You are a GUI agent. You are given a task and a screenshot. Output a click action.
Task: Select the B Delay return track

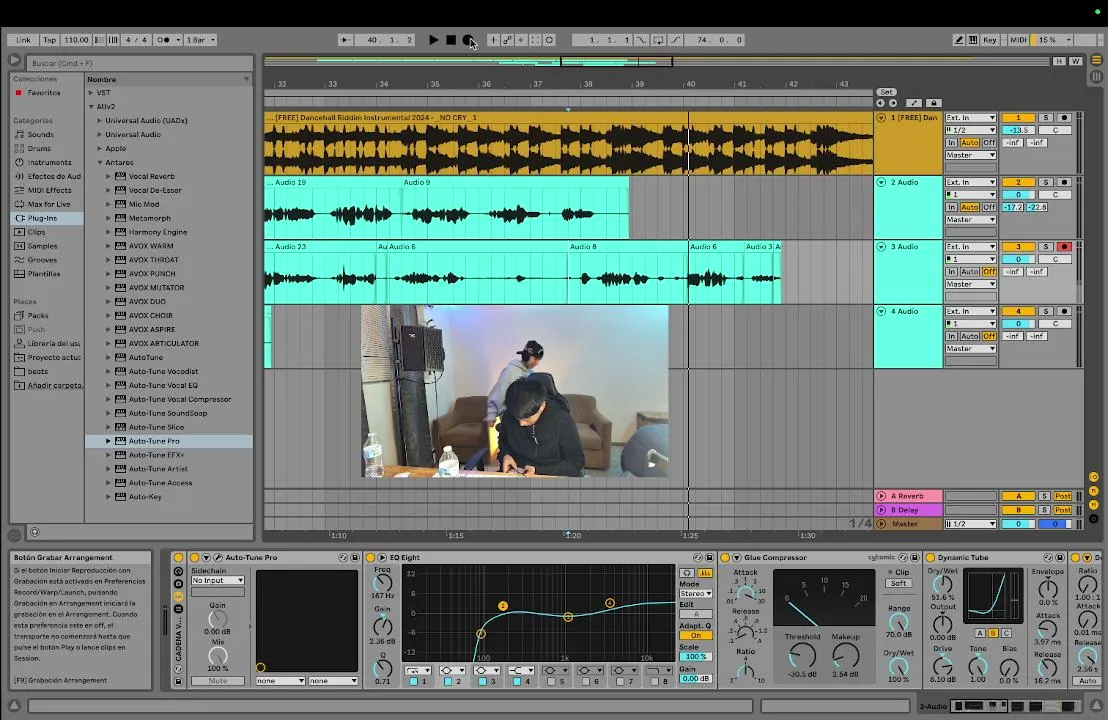(908, 510)
